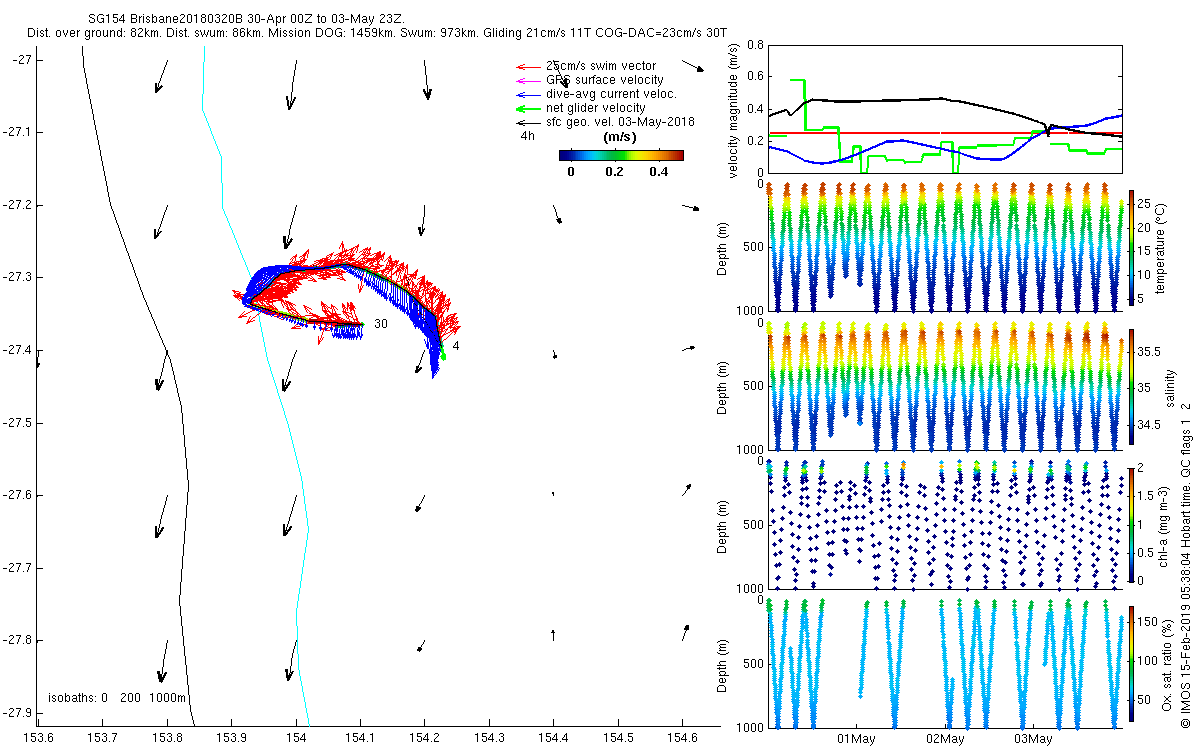Click the magenta GPS surface velocity arrow
Screen dimensions: 1200x750
525,80
